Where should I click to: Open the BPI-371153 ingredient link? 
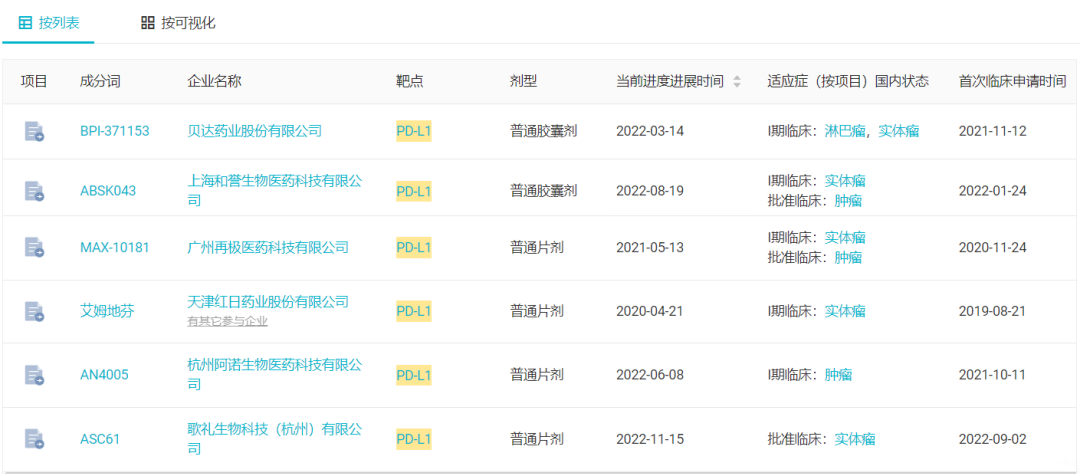114,131
